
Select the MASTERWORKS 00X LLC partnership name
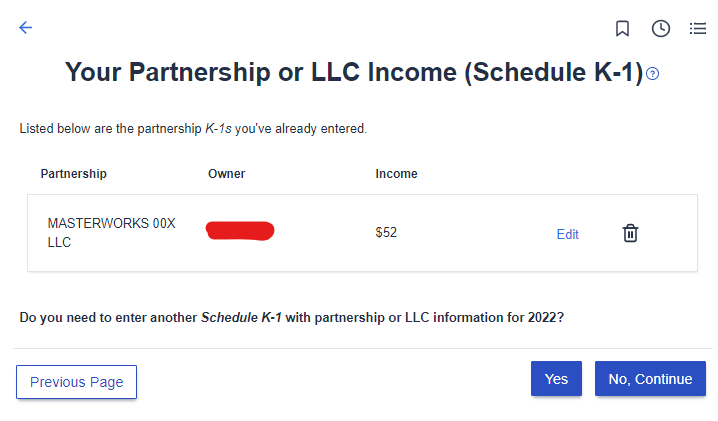point(111,233)
